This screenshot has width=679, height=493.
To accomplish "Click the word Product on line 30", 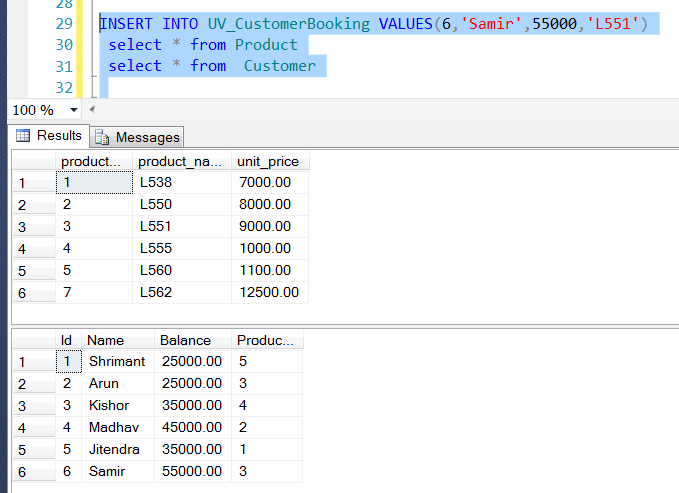I will (x=266, y=45).
